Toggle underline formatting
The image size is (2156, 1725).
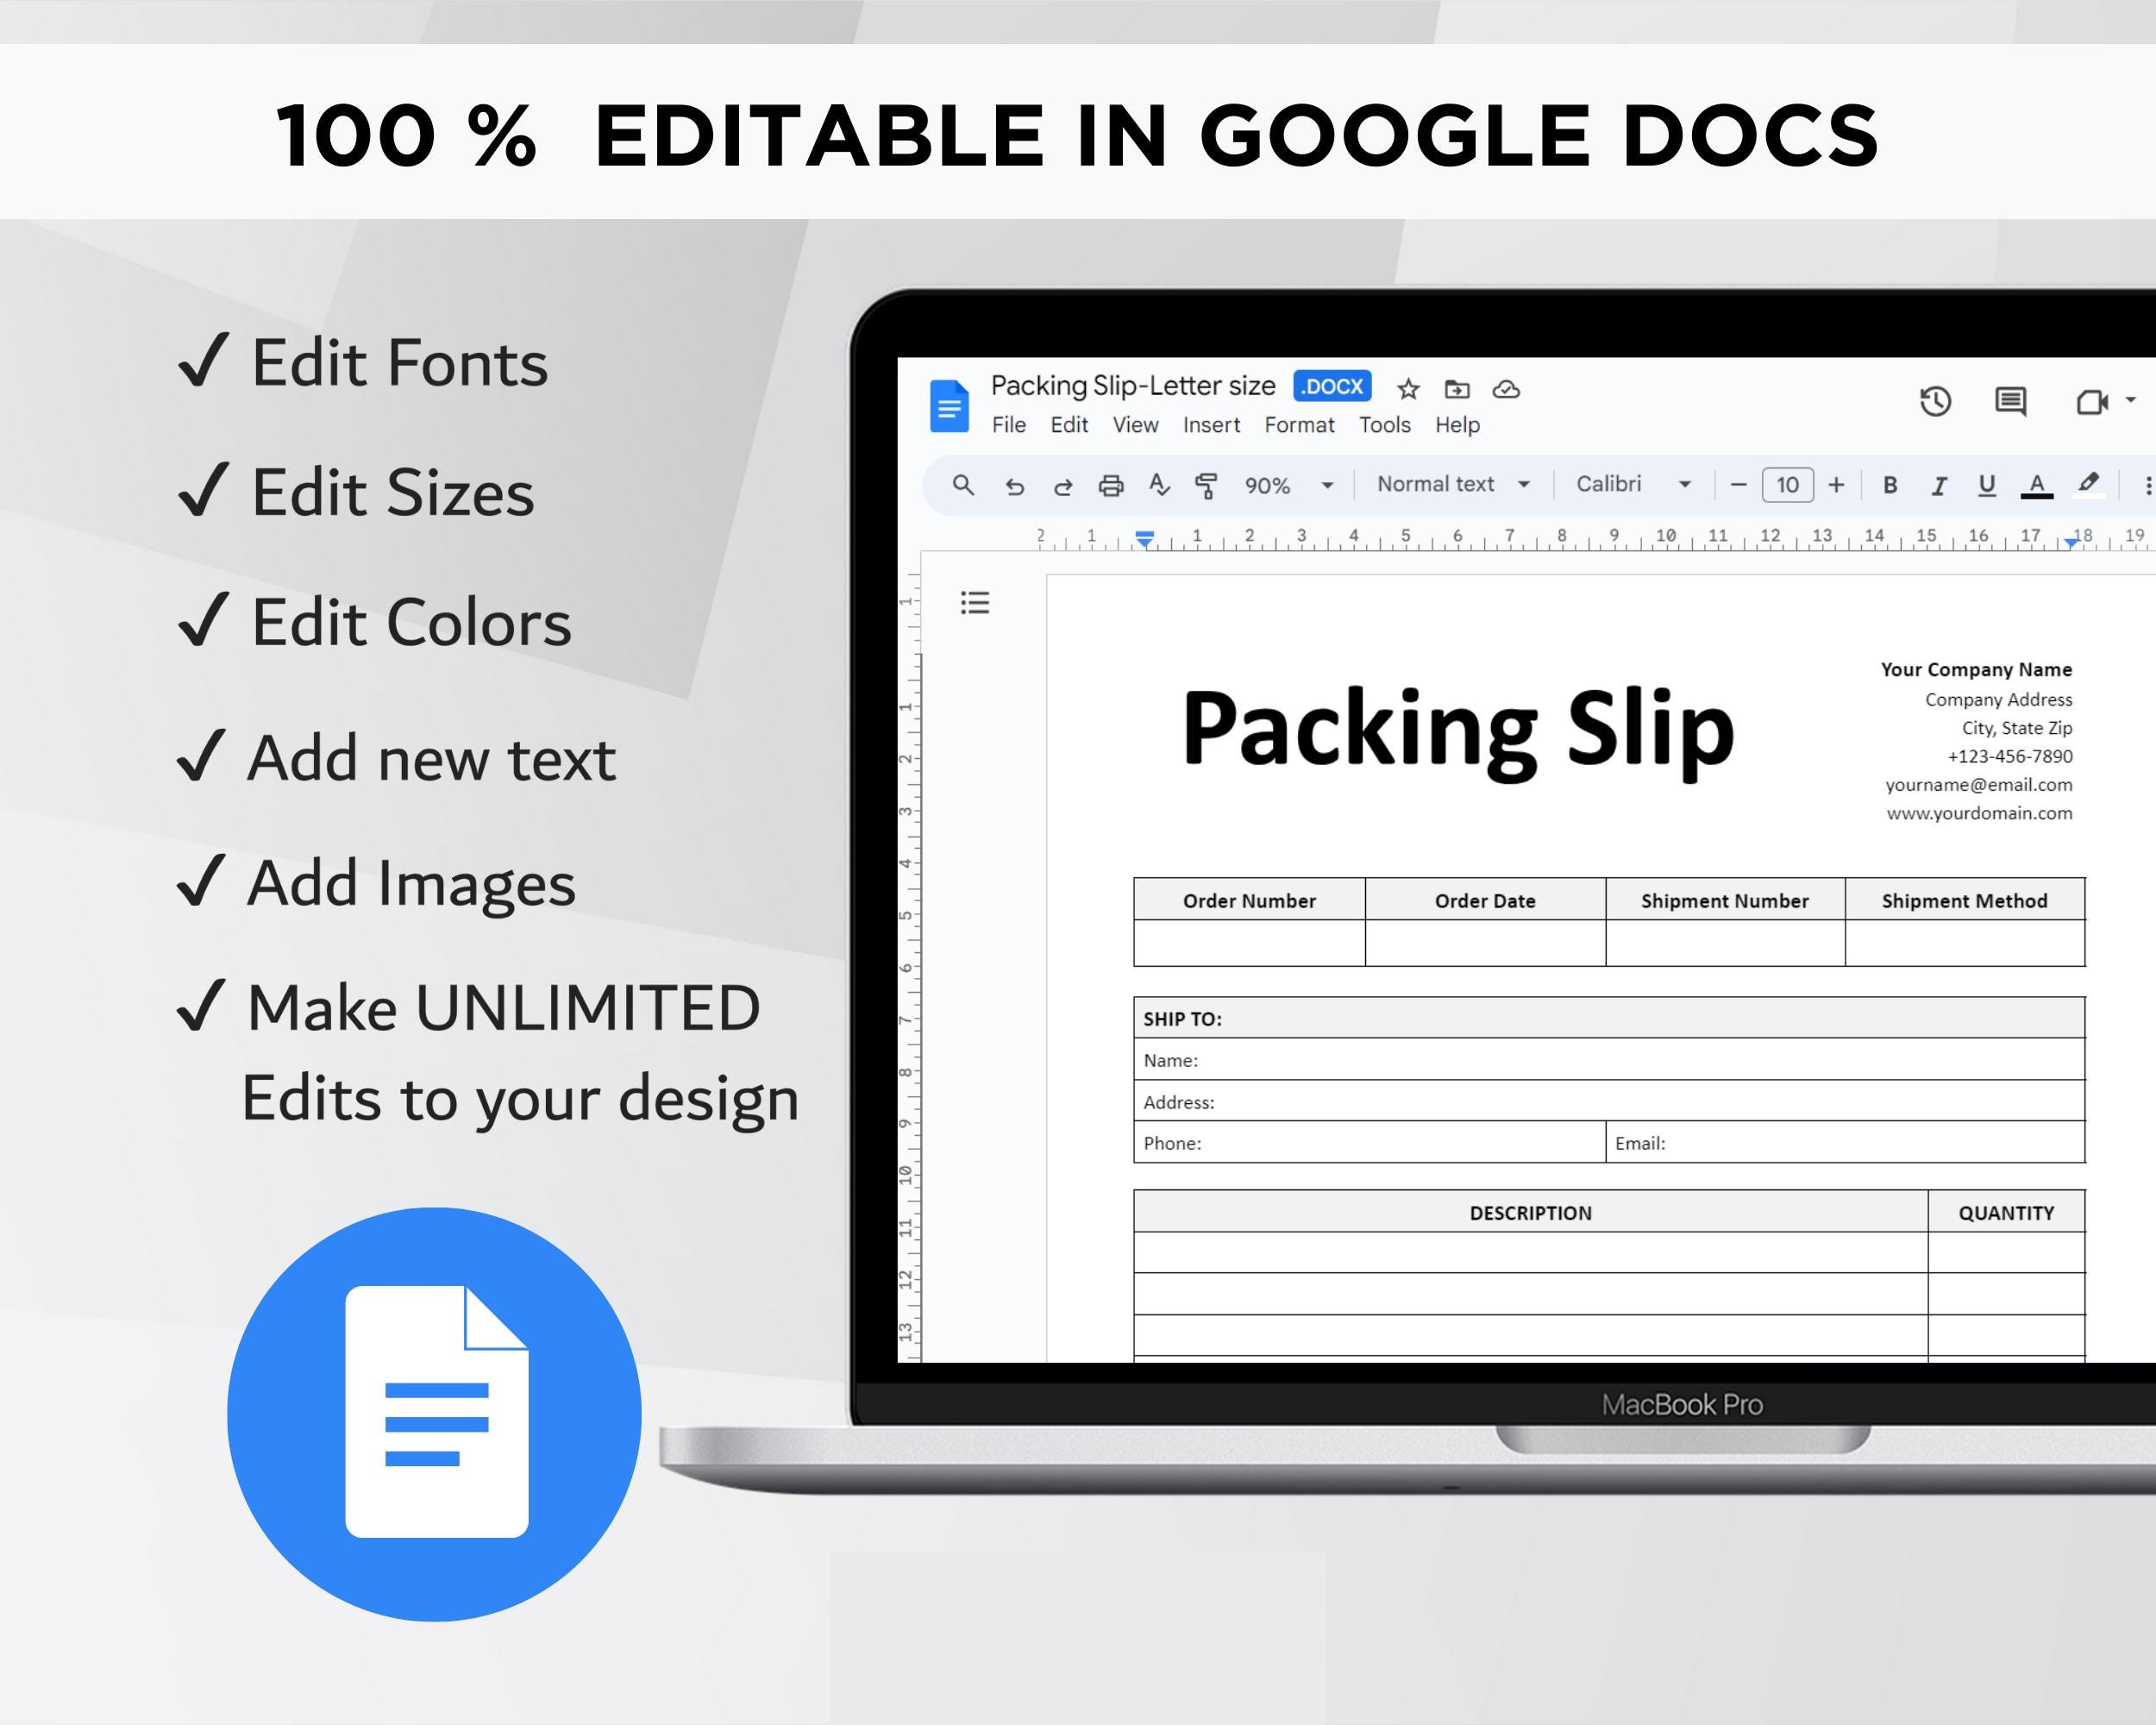1985,487
